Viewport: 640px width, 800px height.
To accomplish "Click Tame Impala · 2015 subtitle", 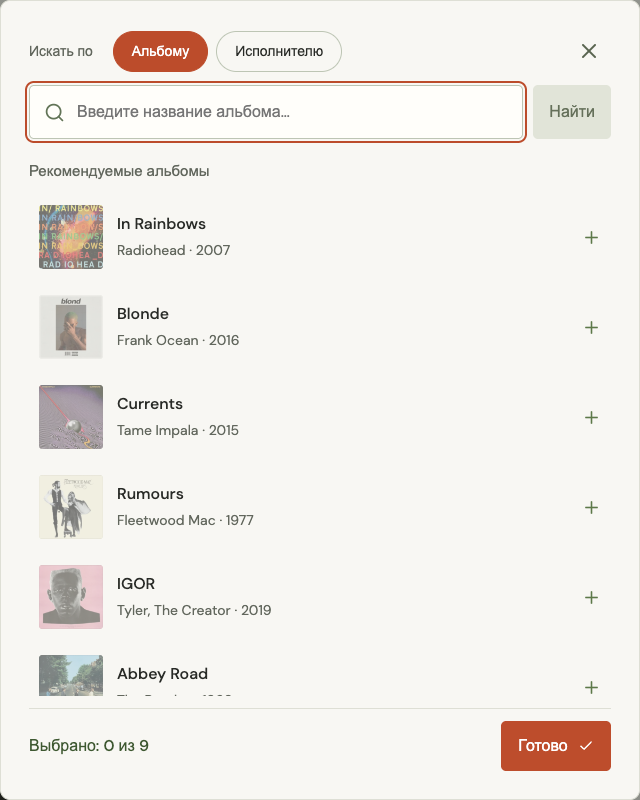I will coord(178,431).
